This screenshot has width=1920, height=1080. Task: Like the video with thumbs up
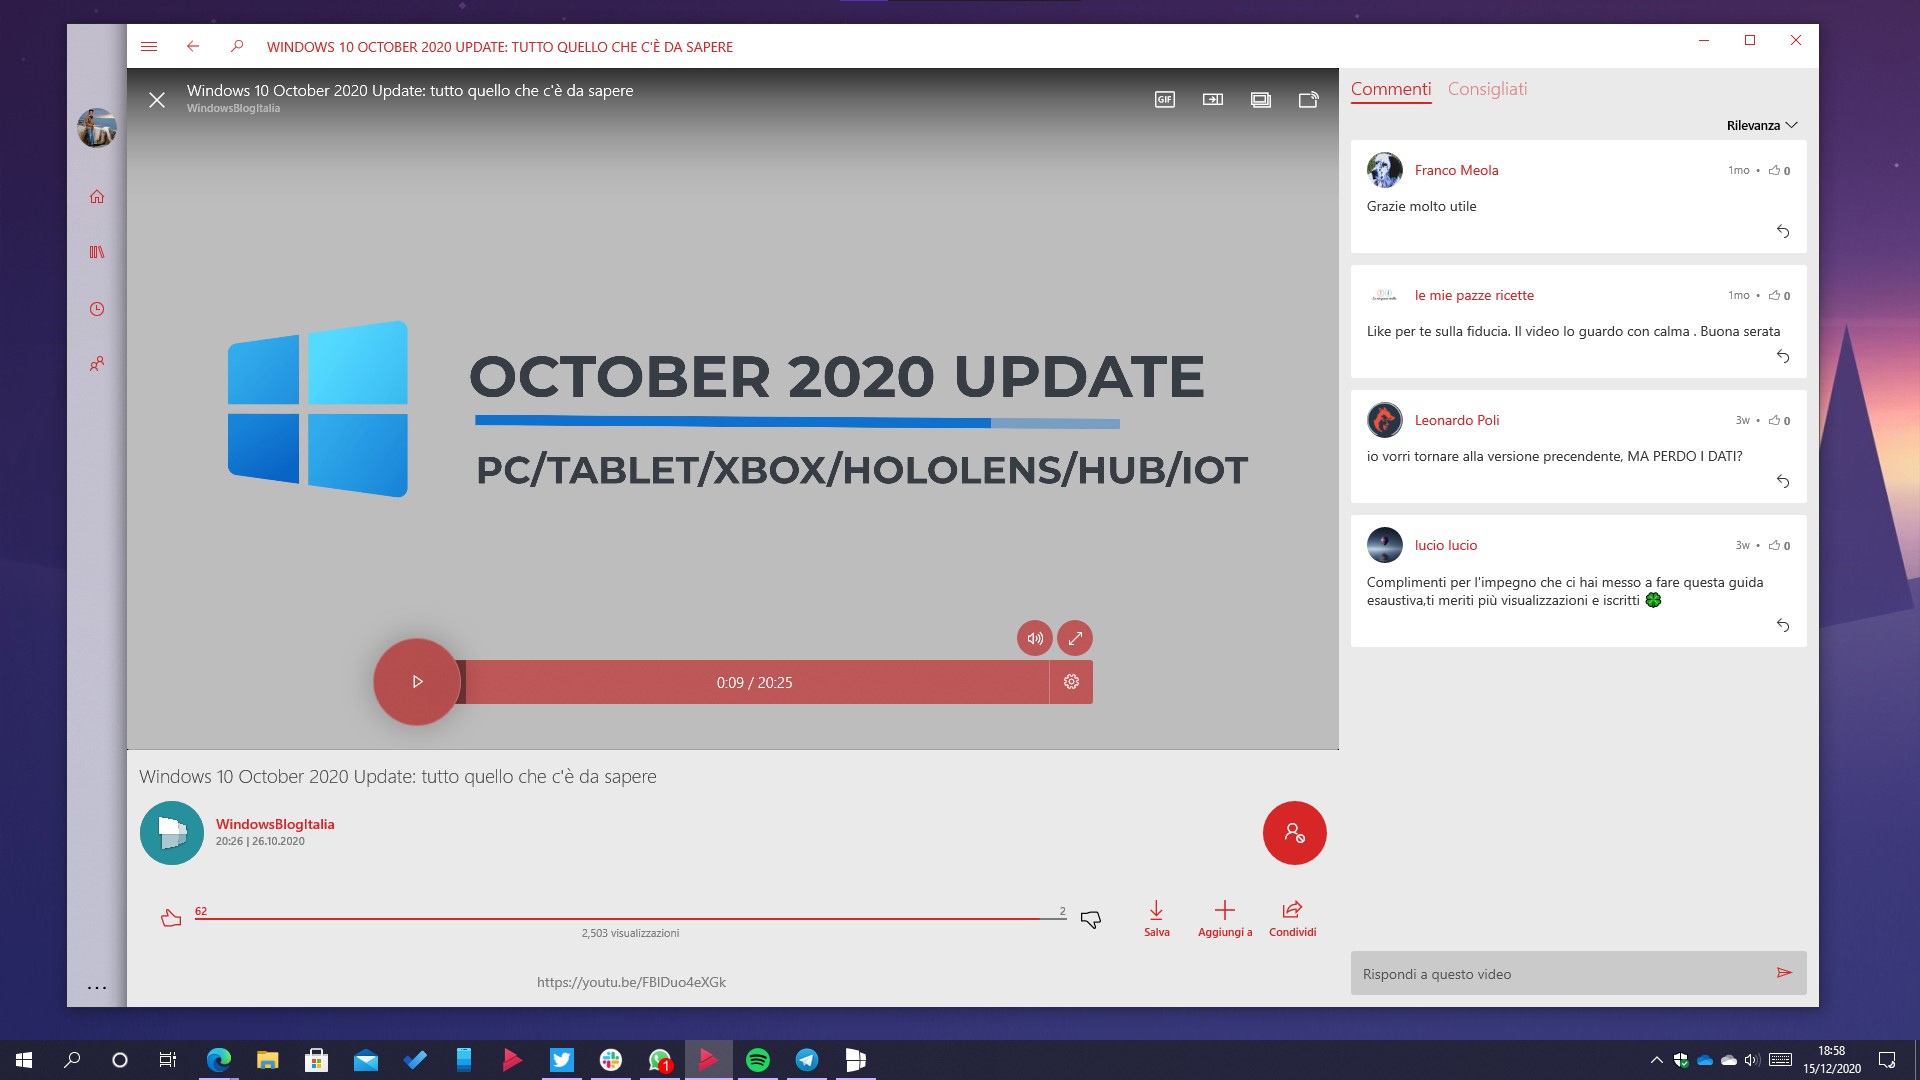click(x=171, y=918)
